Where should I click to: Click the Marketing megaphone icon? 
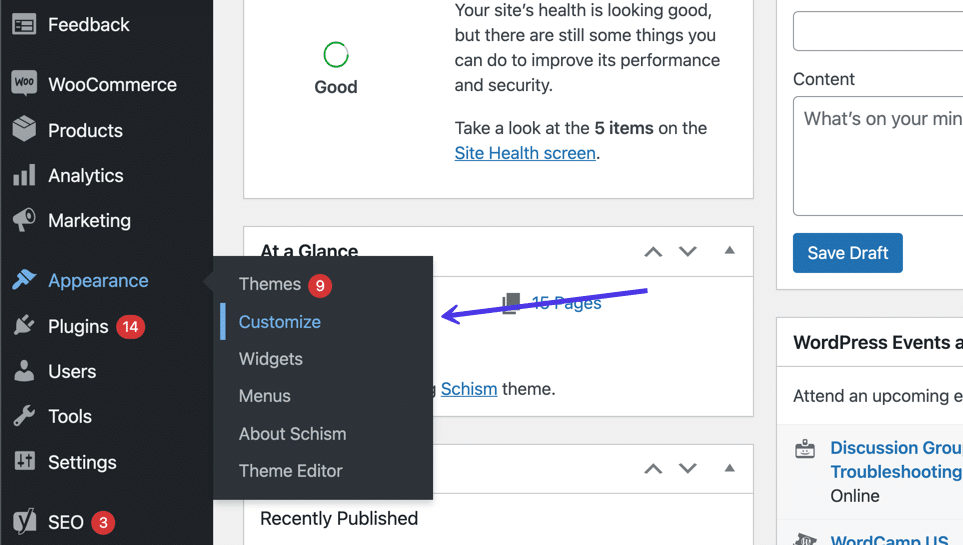click(24, 220)
